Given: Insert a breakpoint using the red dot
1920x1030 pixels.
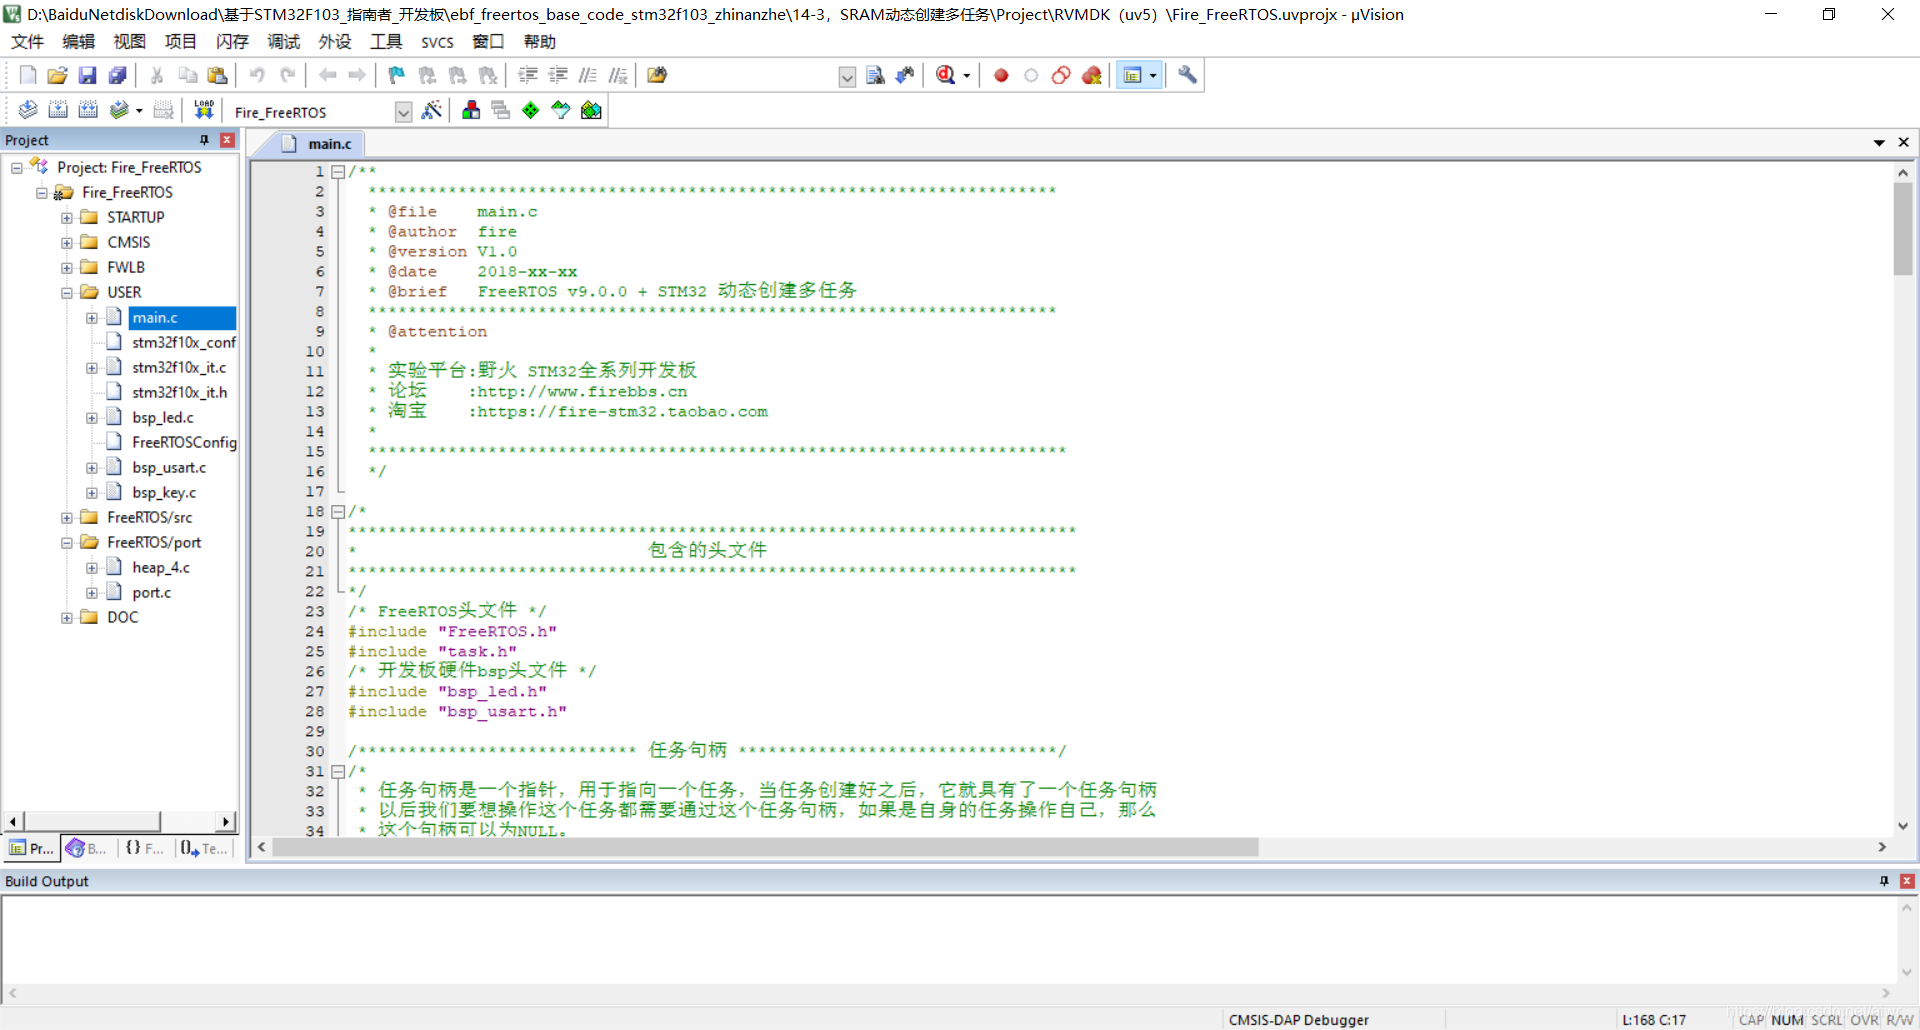Looking at the screenshot, I should point(1001,75).
